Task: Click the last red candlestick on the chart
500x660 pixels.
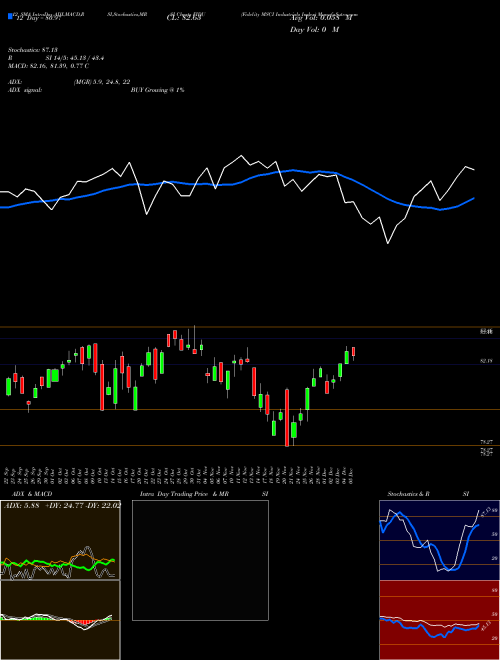Action: [x=354, y=352]
